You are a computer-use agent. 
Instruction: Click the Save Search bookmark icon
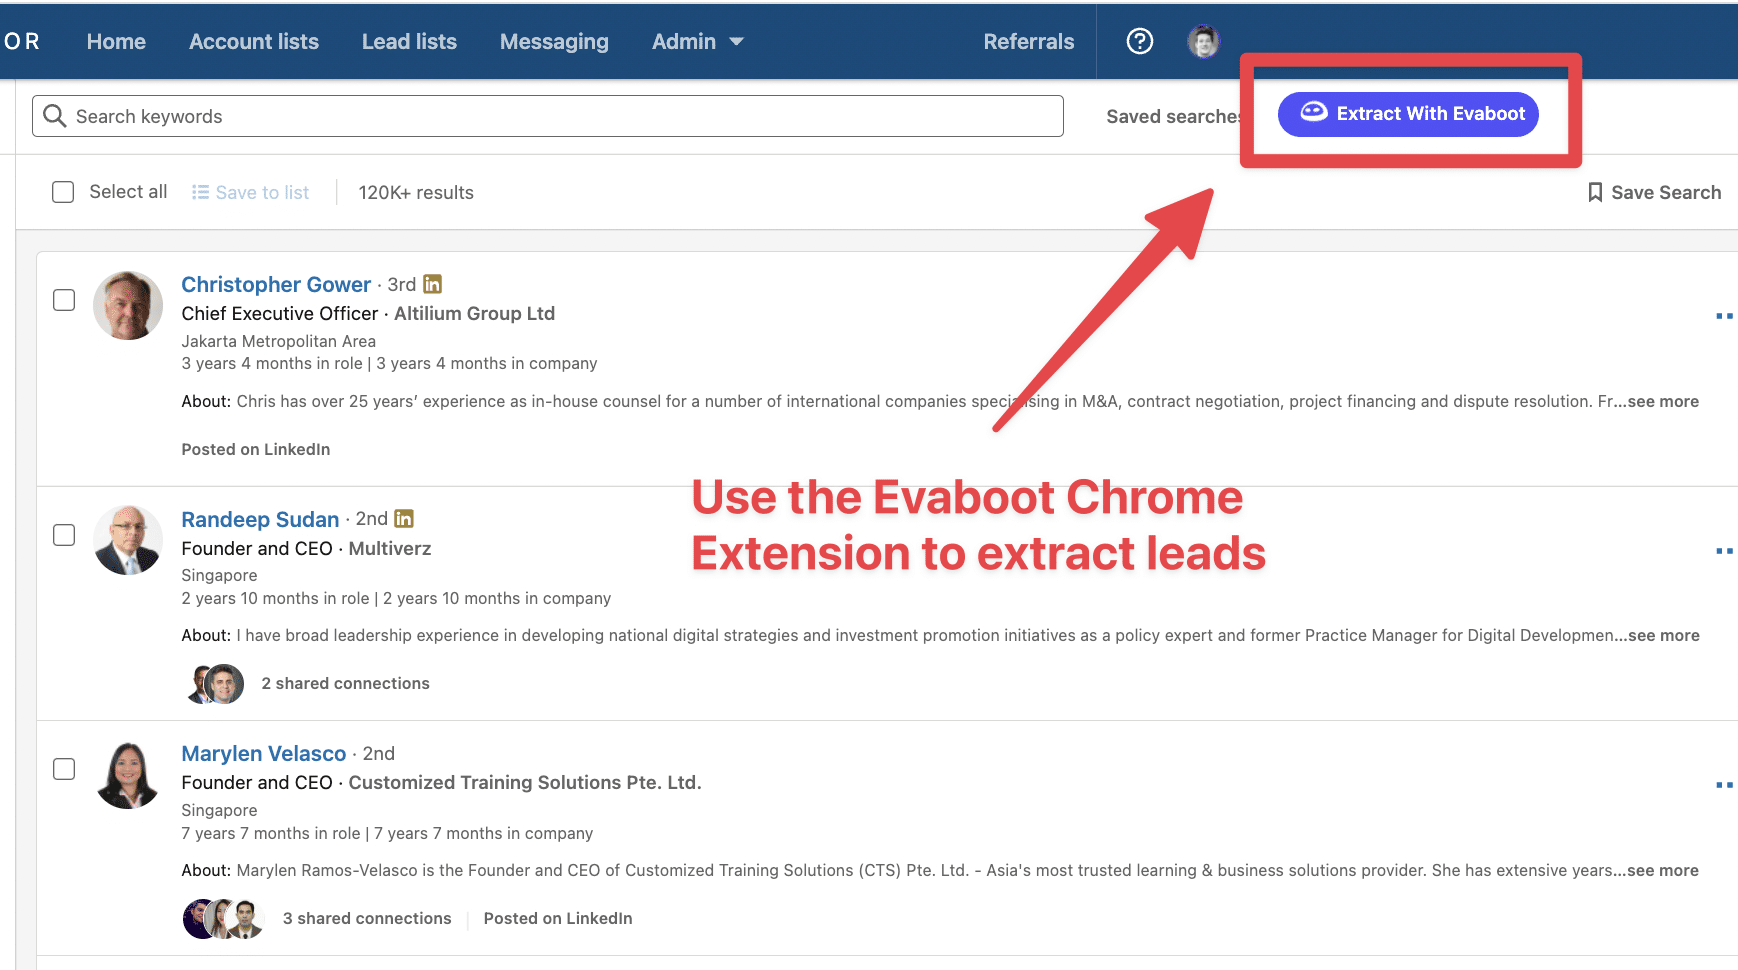1595,192
